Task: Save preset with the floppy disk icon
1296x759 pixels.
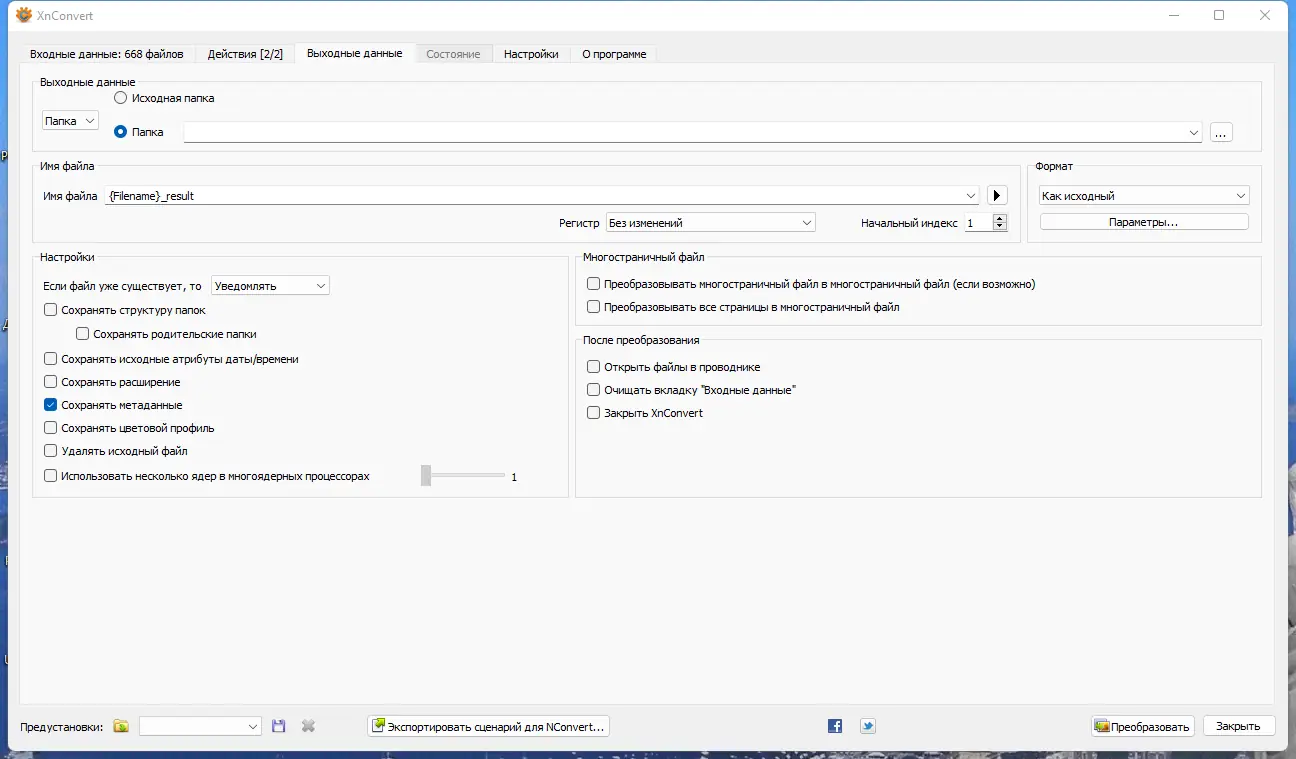Action: (x=279, y=726)
